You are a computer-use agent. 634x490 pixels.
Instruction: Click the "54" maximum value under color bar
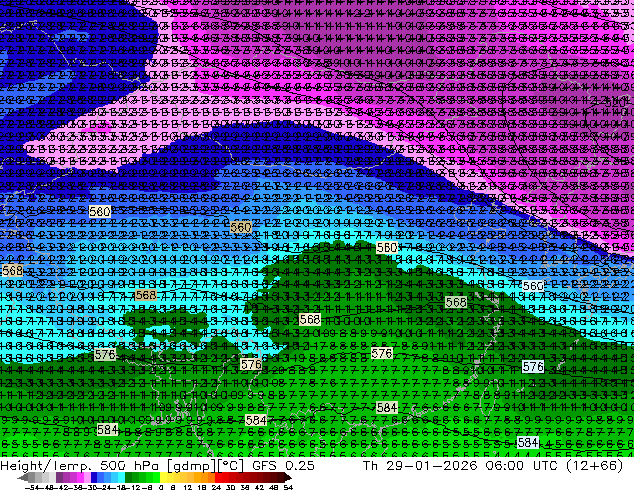[x=288, y=487]
